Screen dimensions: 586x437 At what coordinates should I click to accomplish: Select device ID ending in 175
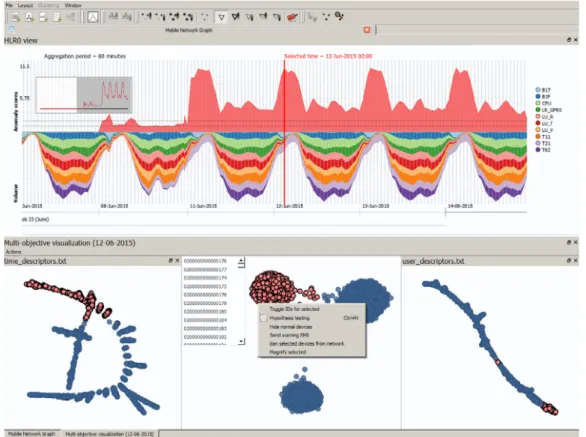pos(205,286)
